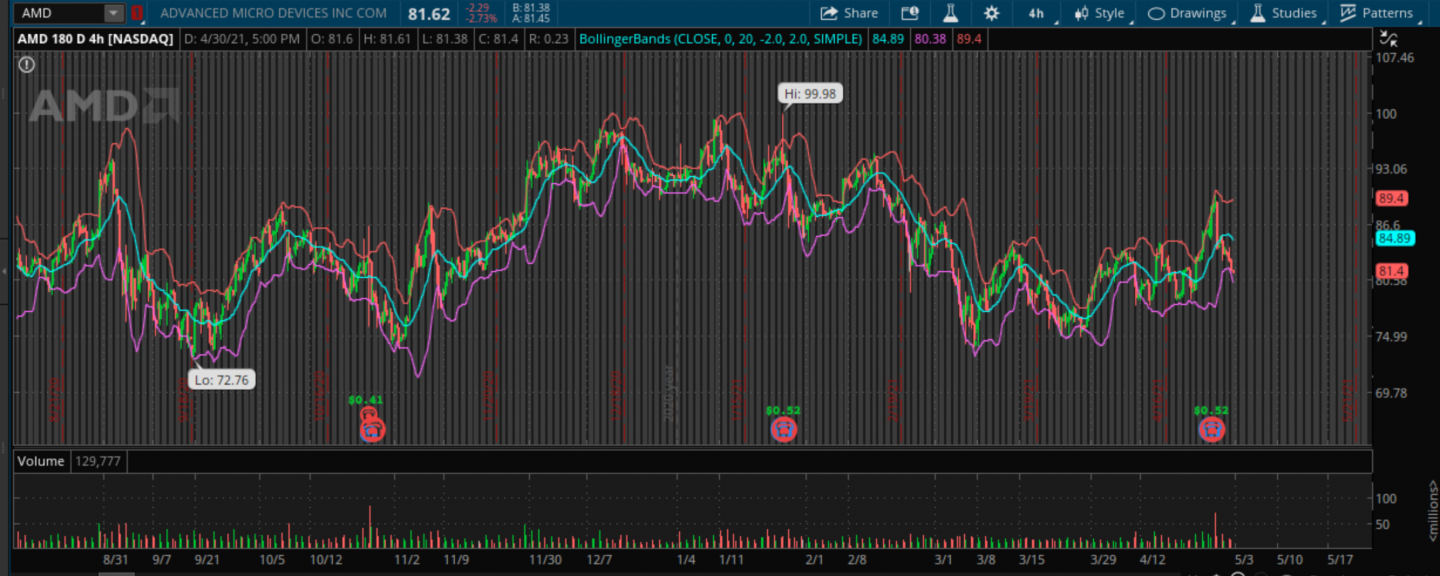The height and width of the screenshot is (576, 1440).
Task: Open chart settings gear icon
Action: coord(991,13)
